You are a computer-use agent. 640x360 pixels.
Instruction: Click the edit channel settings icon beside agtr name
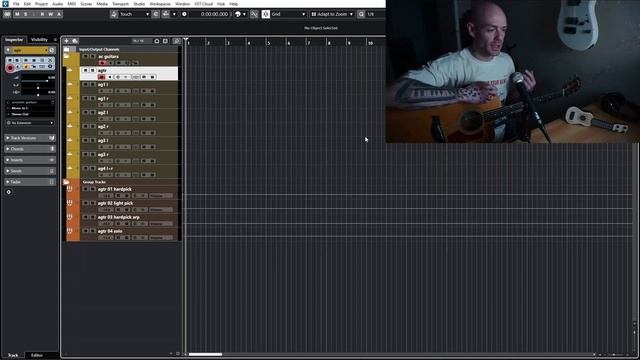(x=52, y=50)
